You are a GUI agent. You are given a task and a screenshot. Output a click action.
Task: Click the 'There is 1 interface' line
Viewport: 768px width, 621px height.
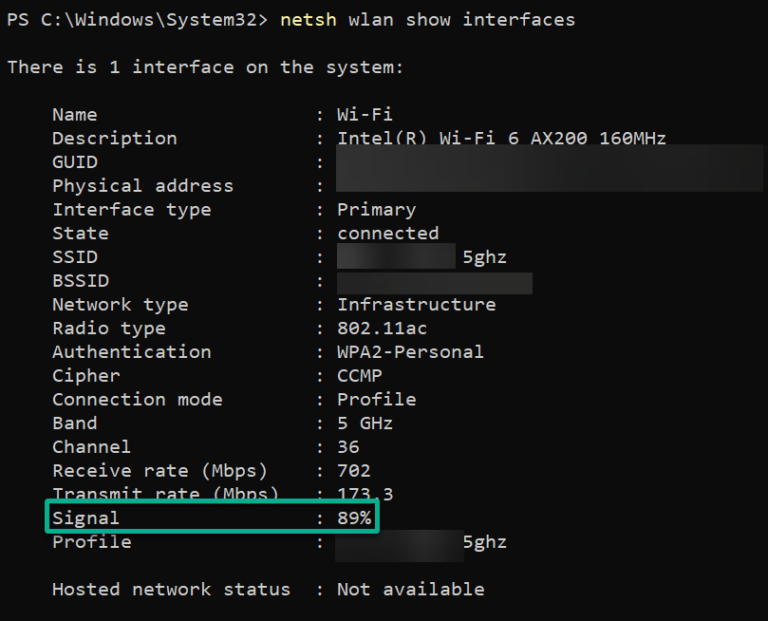tap(205, 67)
